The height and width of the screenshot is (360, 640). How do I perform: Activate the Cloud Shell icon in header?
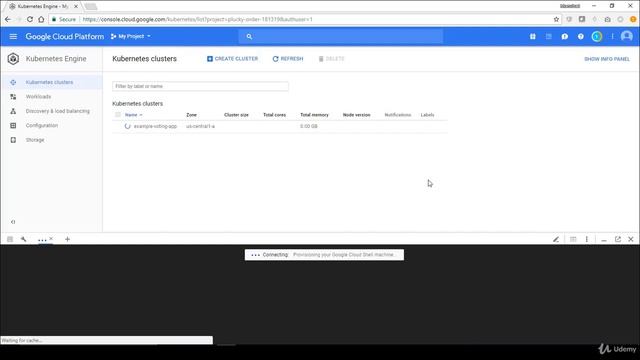click(549, 36)
